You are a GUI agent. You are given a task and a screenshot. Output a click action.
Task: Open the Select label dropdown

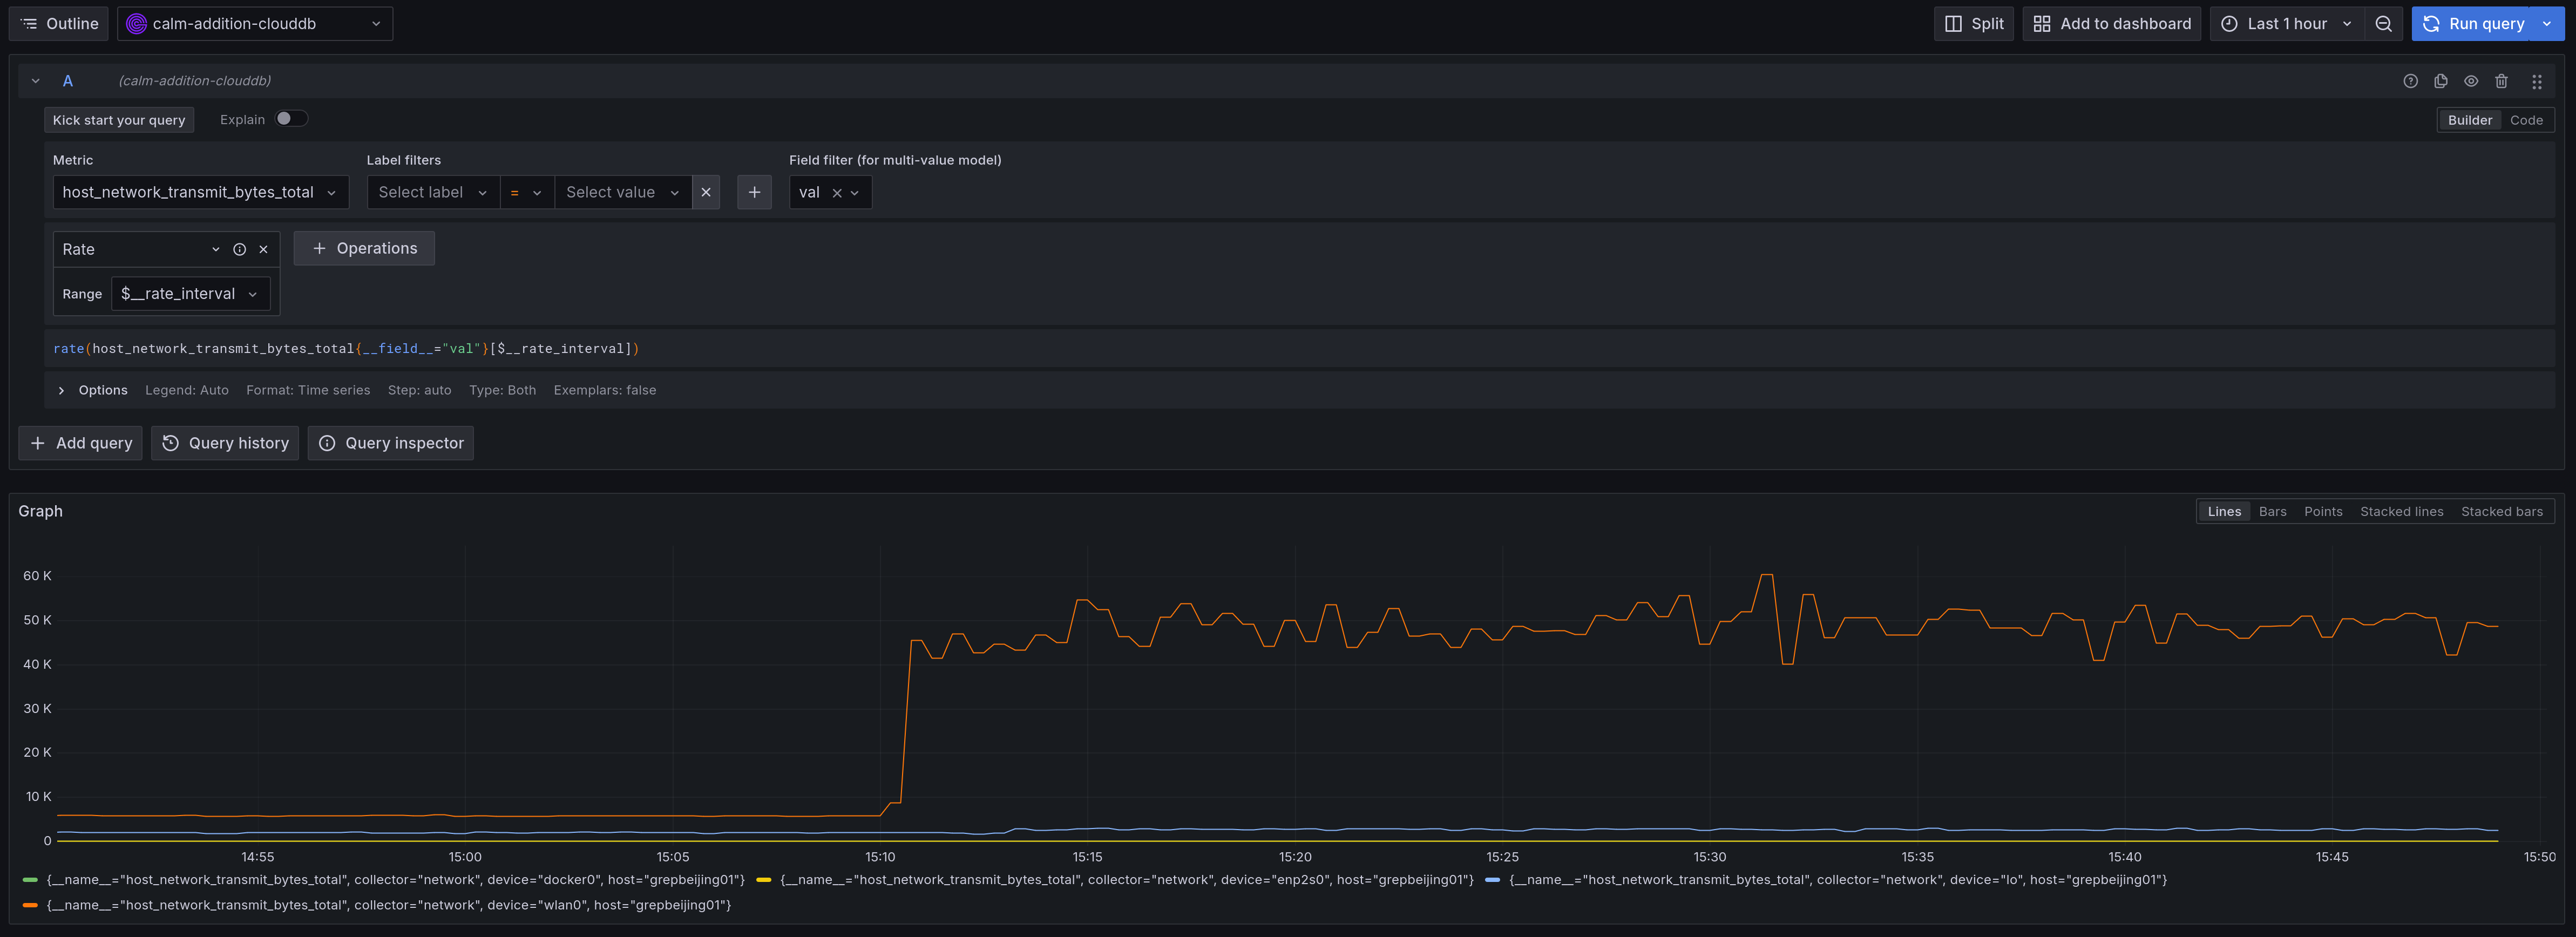coord(433,192)
